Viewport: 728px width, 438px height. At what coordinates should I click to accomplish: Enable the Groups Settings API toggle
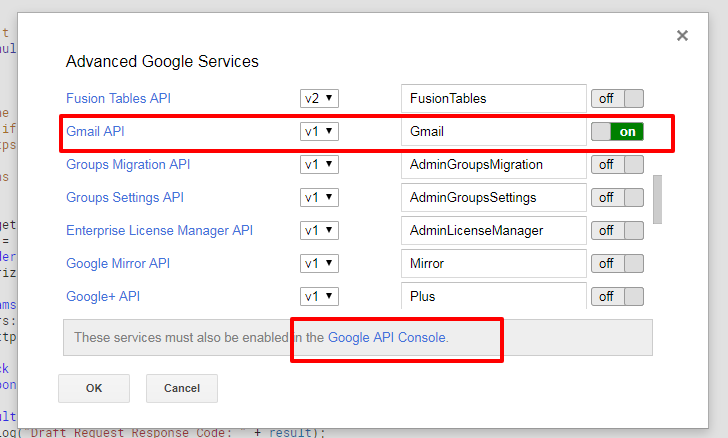tap(617, 197)
